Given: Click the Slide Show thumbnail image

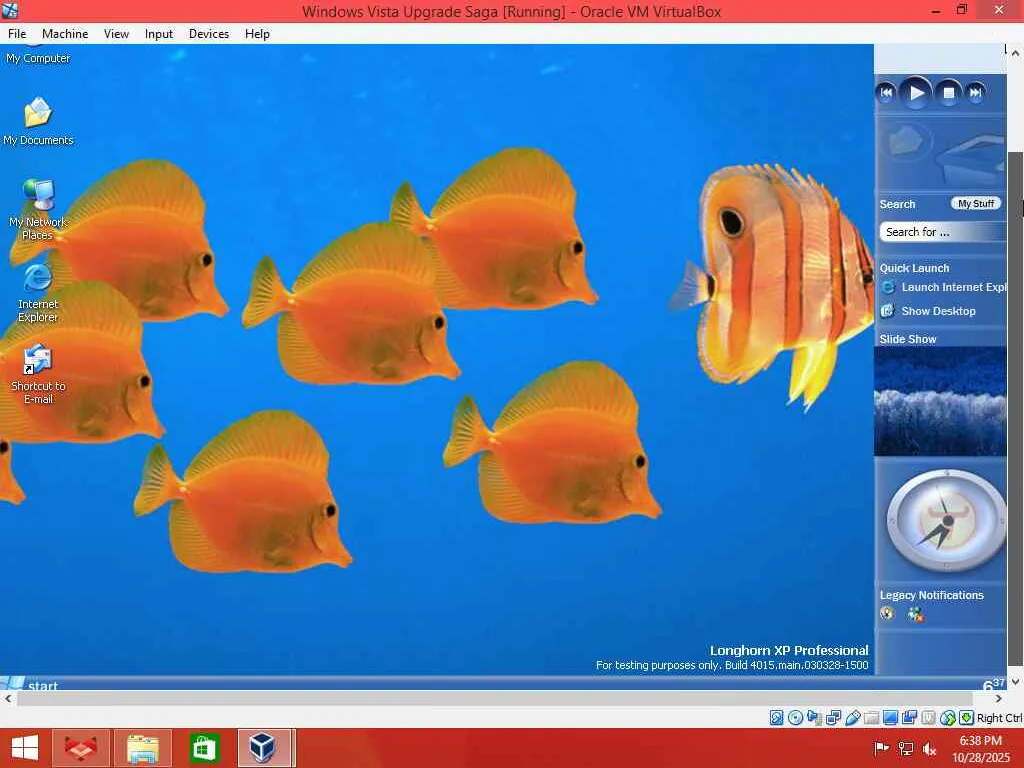Looking at the screenshot, I should point(940,401).
